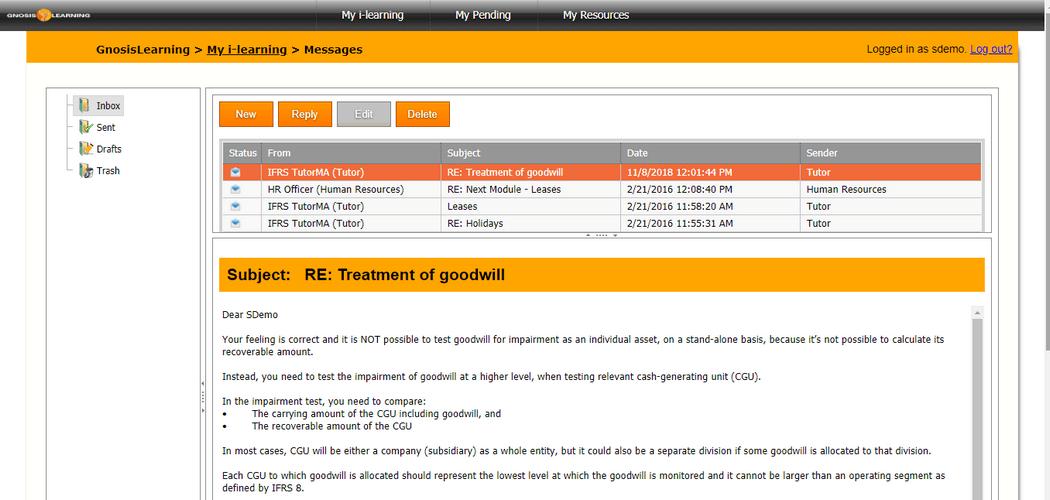This screenshot has height=500, width=1050.
Task: Click the 'Dear SDemo' greeting text
Action: [x=250, y=314]
